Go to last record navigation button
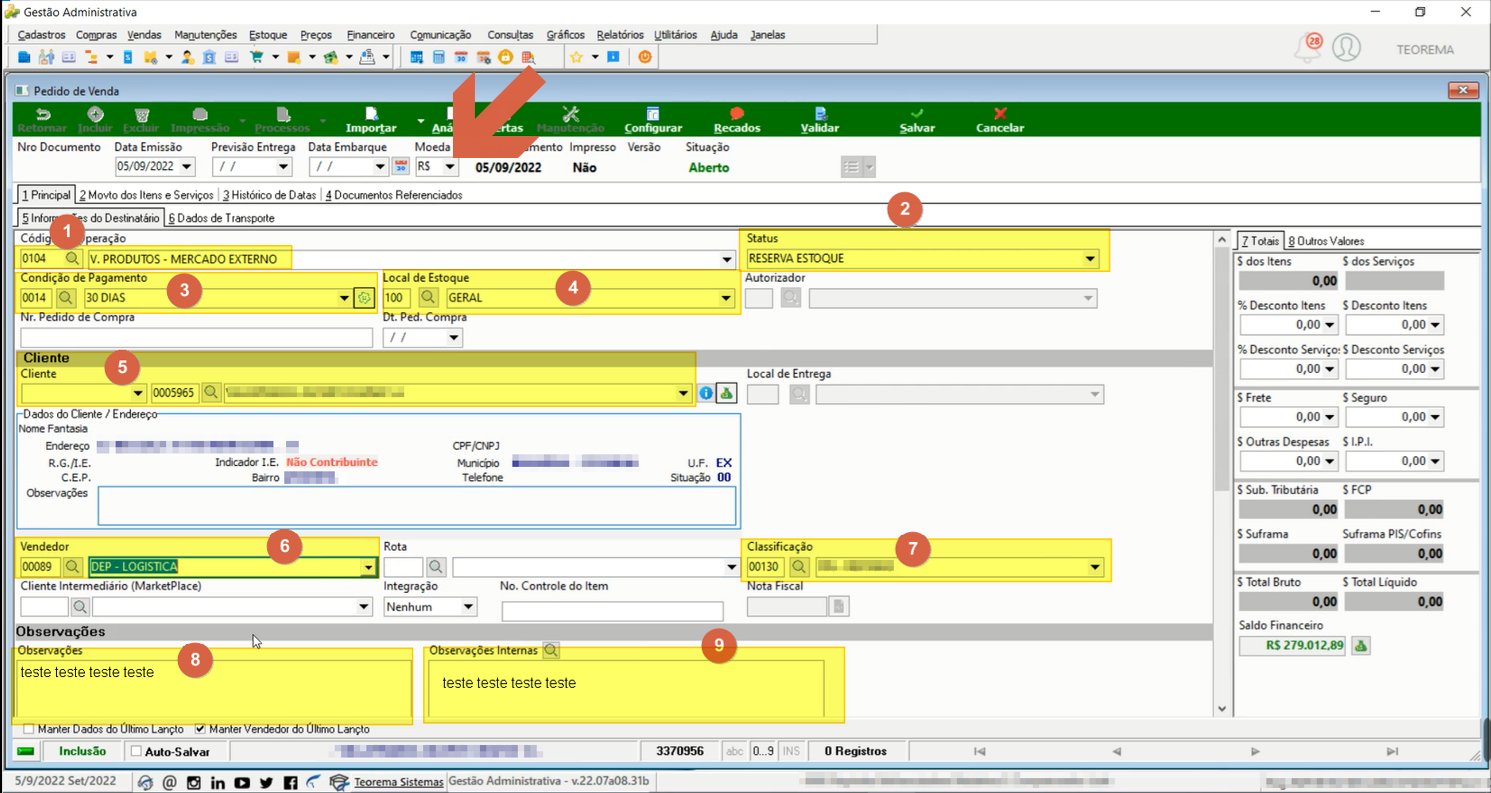 [x=1392, y=751]
